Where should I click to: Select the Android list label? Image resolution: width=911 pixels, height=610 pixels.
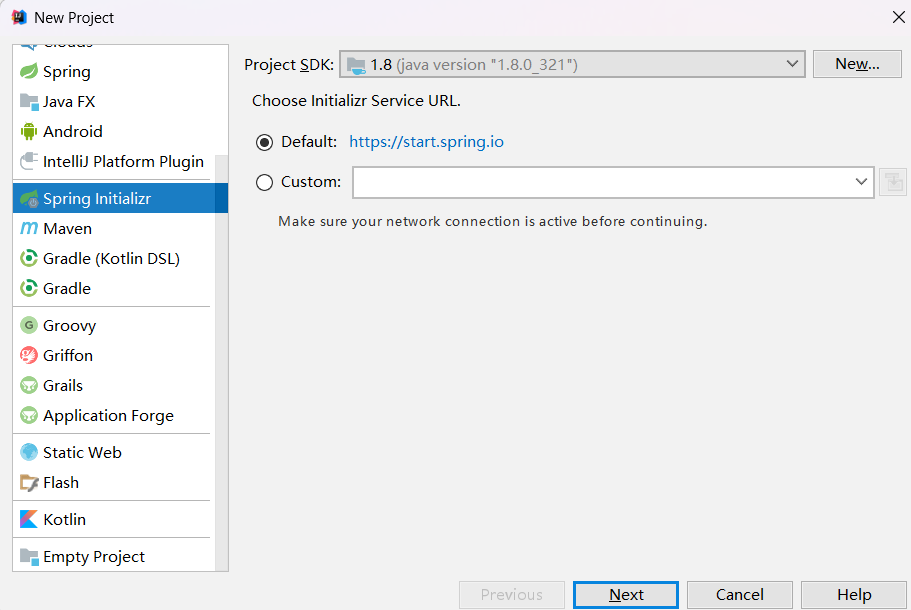coord(73,132)
